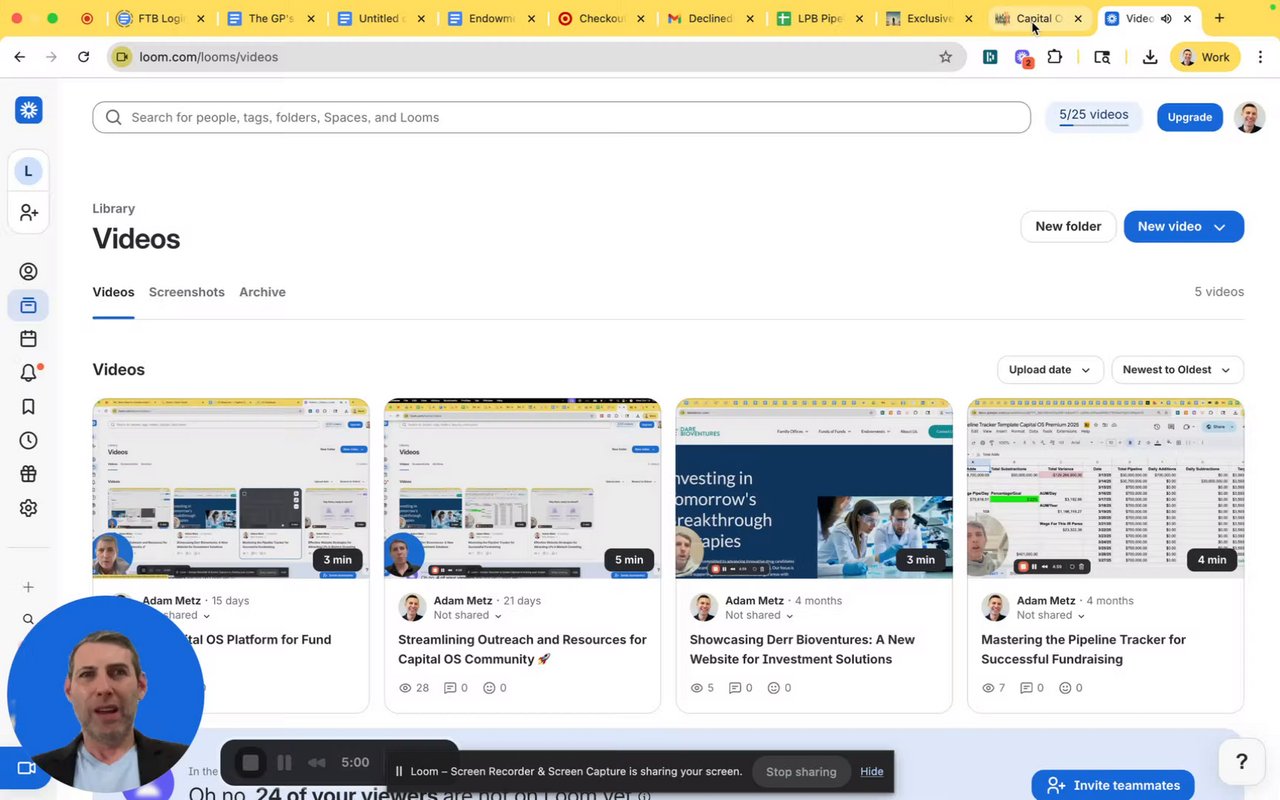Open the gift icon in sidebar

point(28,474)
